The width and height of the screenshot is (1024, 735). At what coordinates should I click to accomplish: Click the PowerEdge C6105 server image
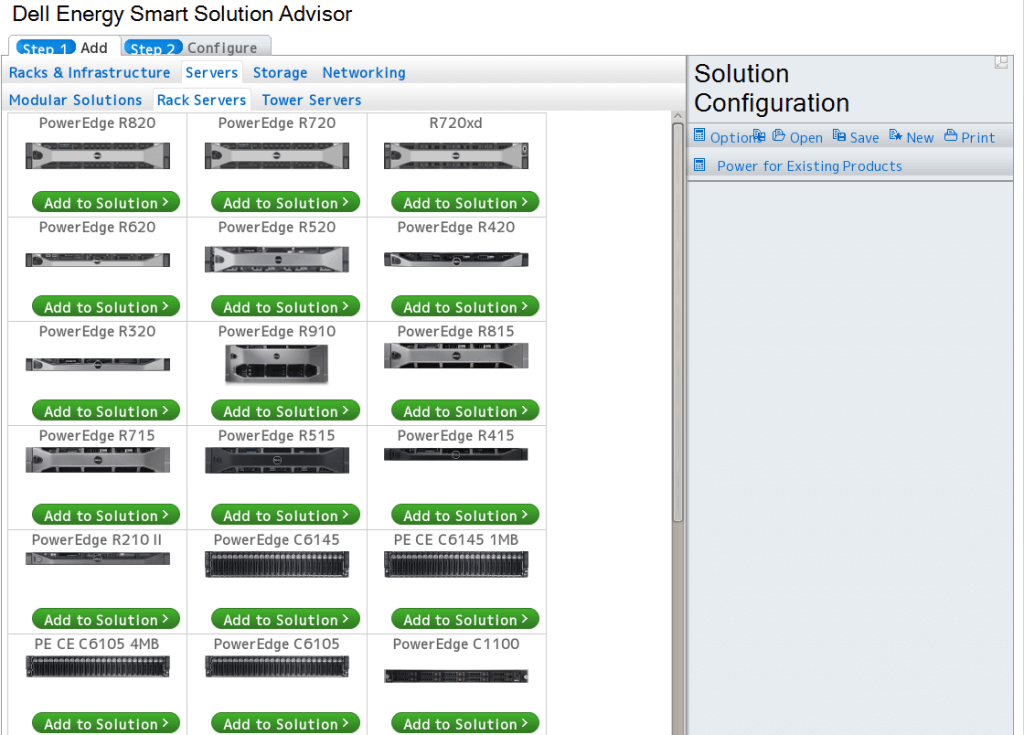(277, 666)
